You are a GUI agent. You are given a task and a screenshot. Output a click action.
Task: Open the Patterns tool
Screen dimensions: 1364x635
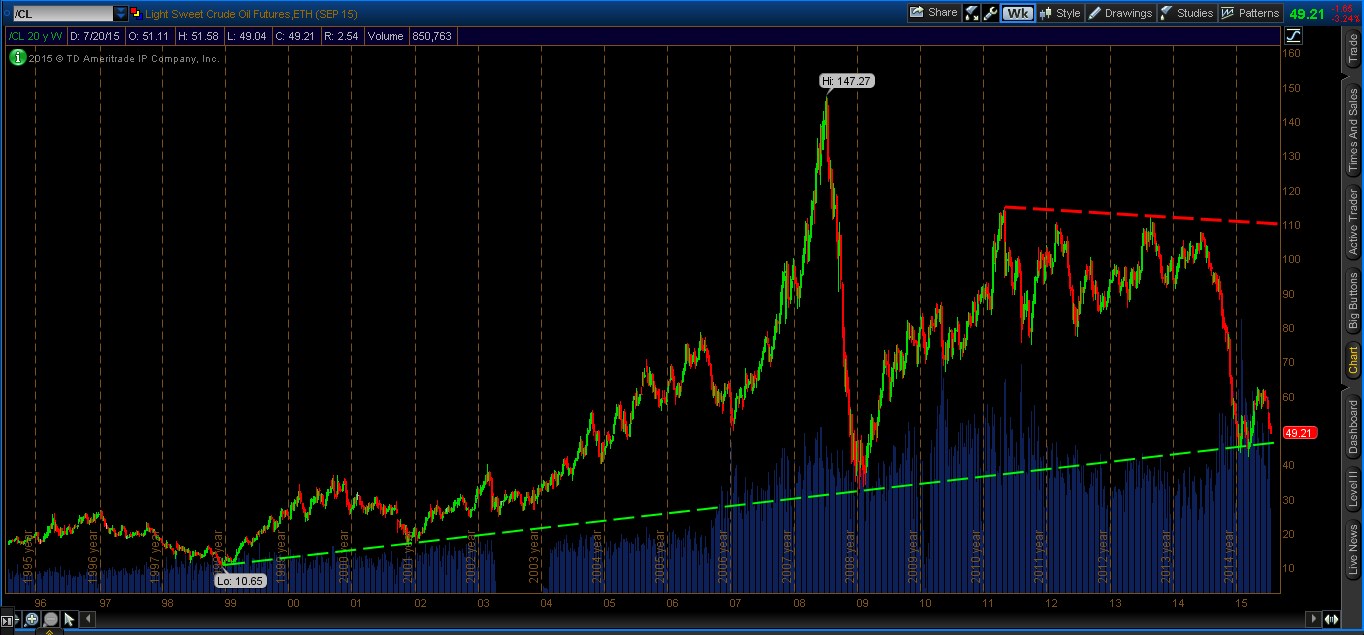(x=1252, y=12)
